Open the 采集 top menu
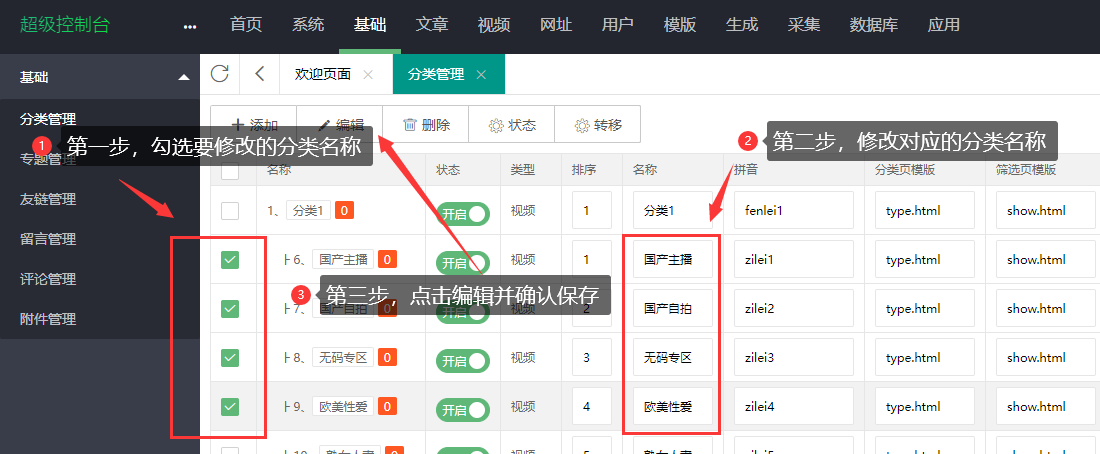This screenshot has height=454, width=1100. tap(803, 25)
